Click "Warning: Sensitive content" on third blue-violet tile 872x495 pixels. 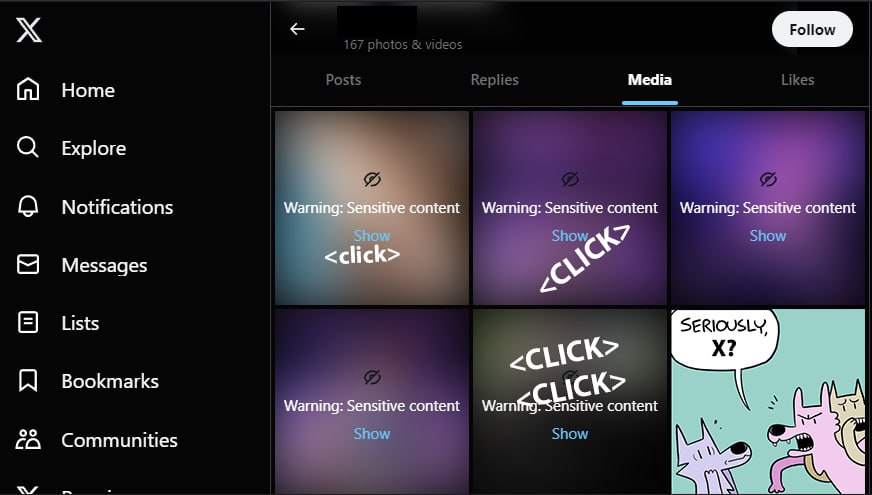click(767, 208)
